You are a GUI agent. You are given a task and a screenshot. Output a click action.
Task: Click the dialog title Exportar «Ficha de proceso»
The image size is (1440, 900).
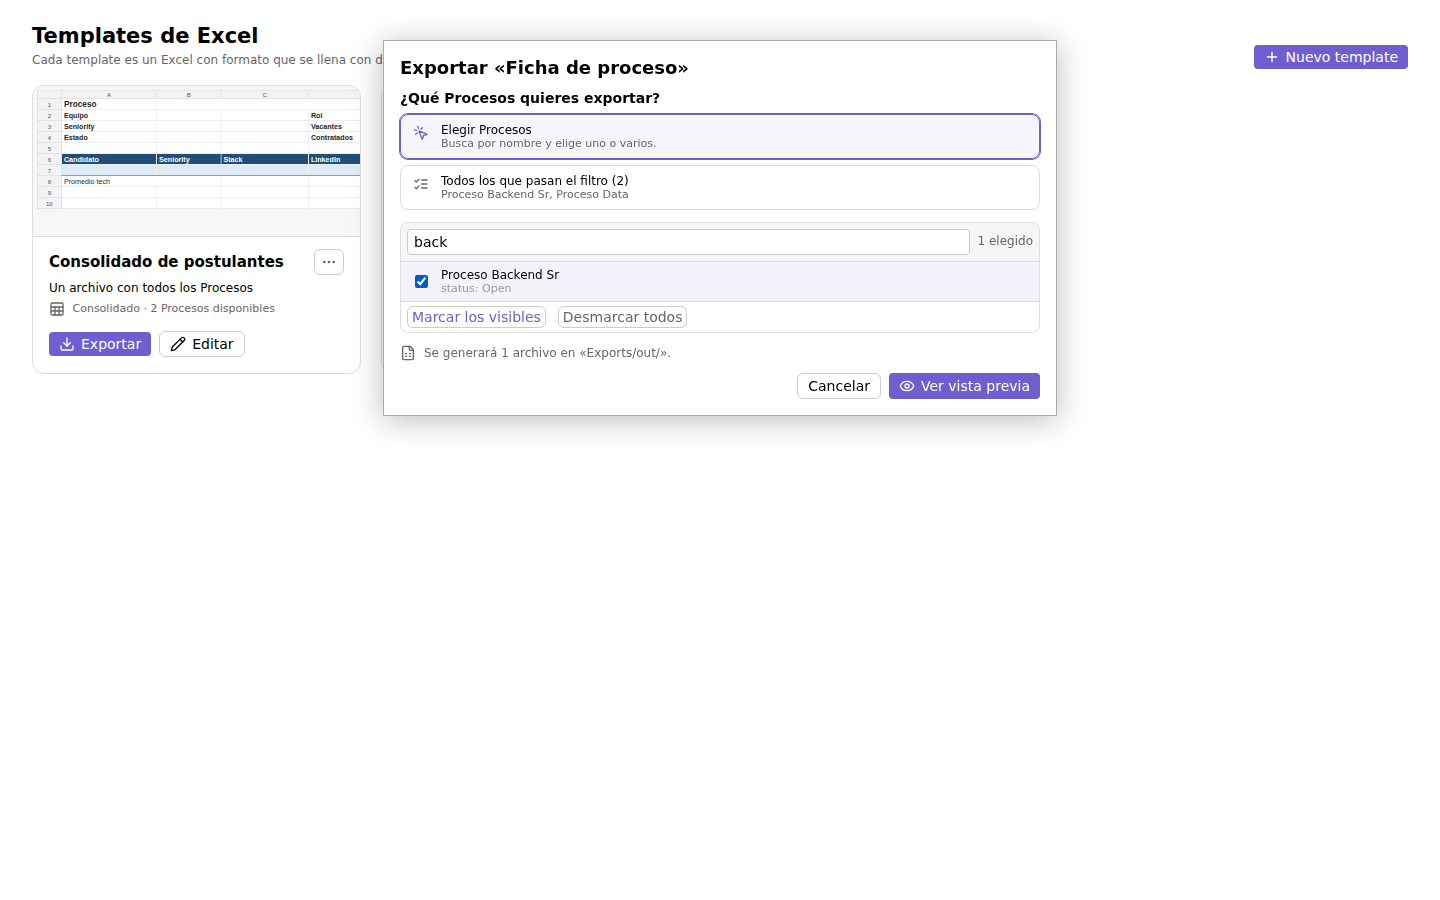pos(544,68)
